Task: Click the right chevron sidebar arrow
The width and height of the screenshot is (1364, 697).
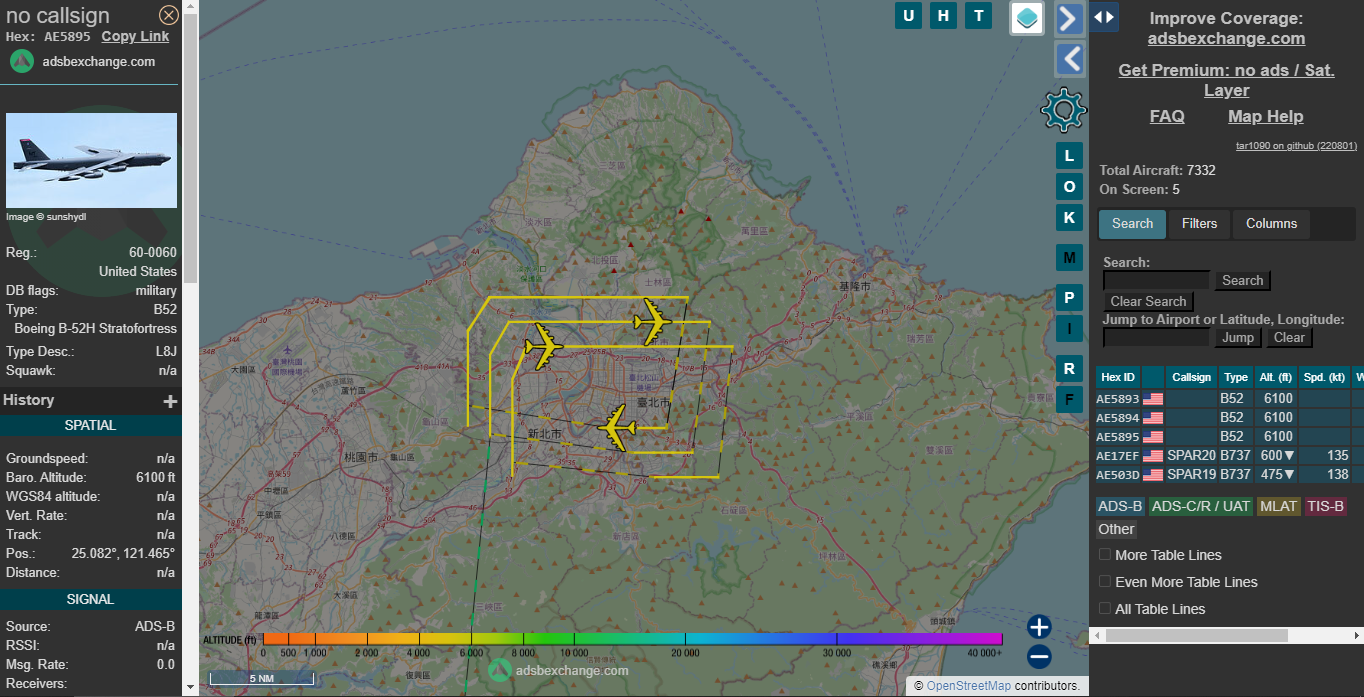Action: point(1070,18)
